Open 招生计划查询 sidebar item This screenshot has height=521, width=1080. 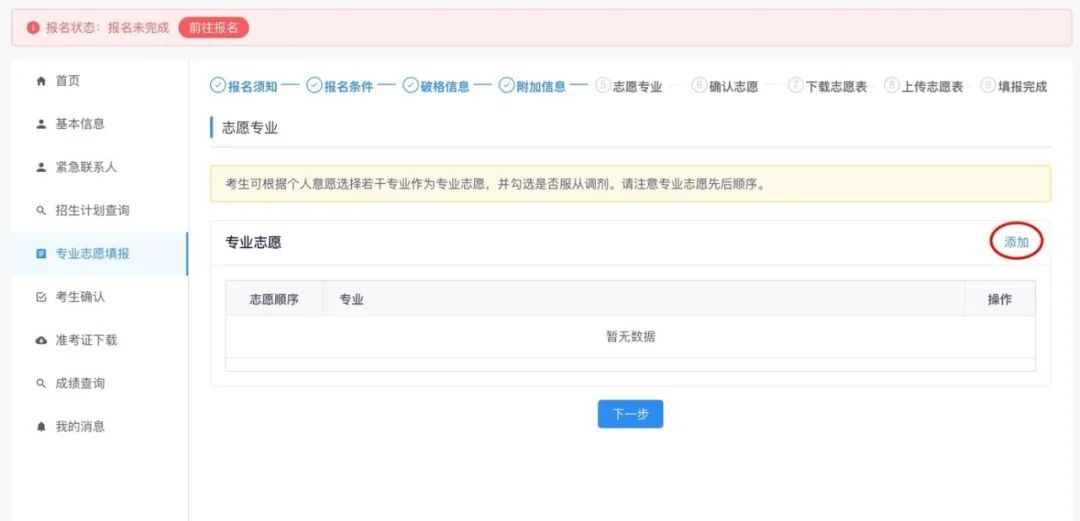(99, 211)
